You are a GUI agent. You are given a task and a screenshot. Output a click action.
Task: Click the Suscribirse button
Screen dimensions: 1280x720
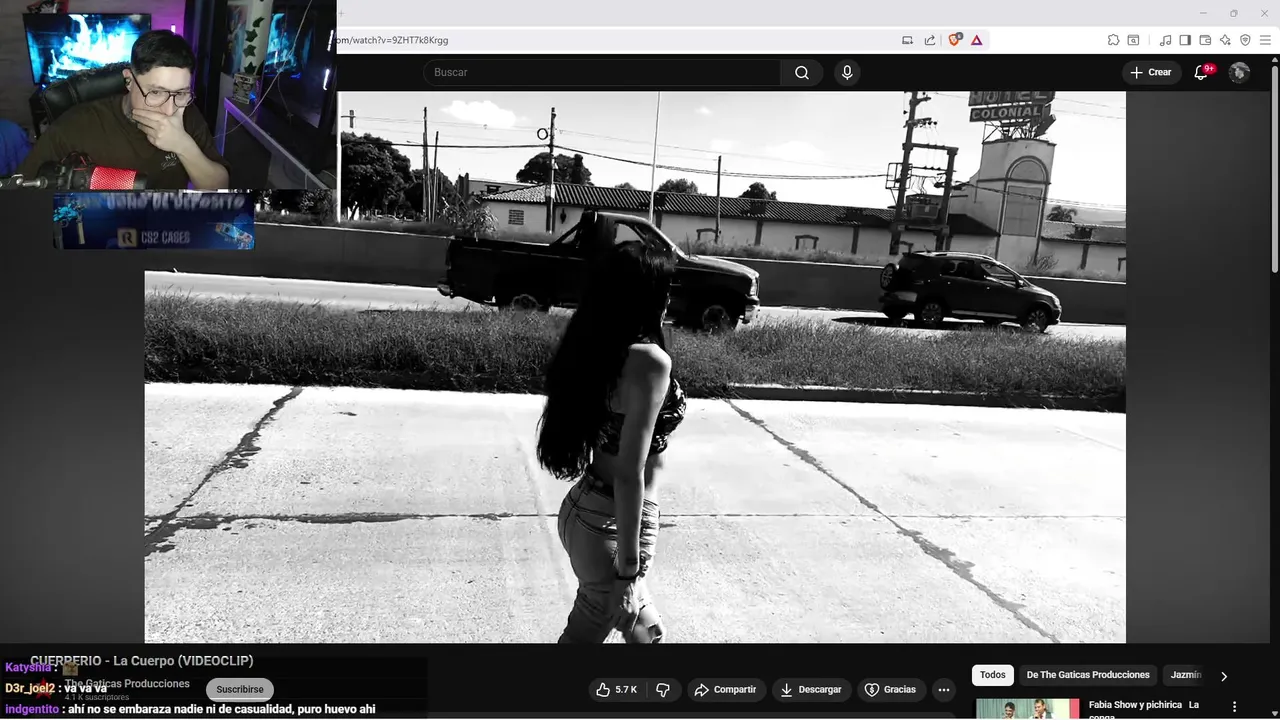[x=240, y=689]
